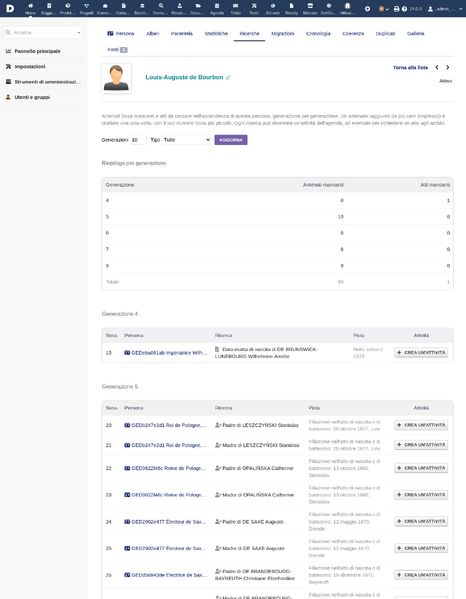Click the plus quick-add icon in top bar
Image resolution: width=466 pixels, height=599 pixels.
click(x=367, y=8)
